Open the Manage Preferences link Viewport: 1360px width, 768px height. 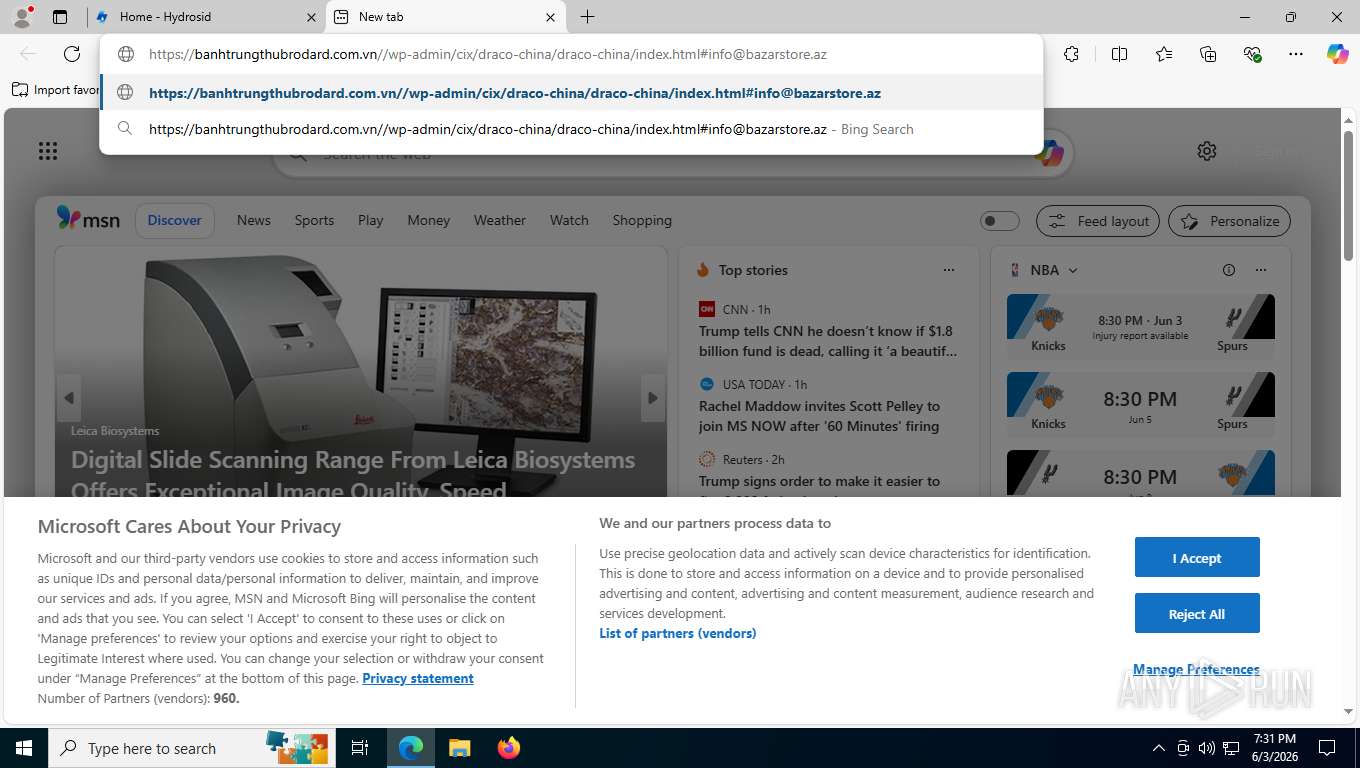point(1196,669)
